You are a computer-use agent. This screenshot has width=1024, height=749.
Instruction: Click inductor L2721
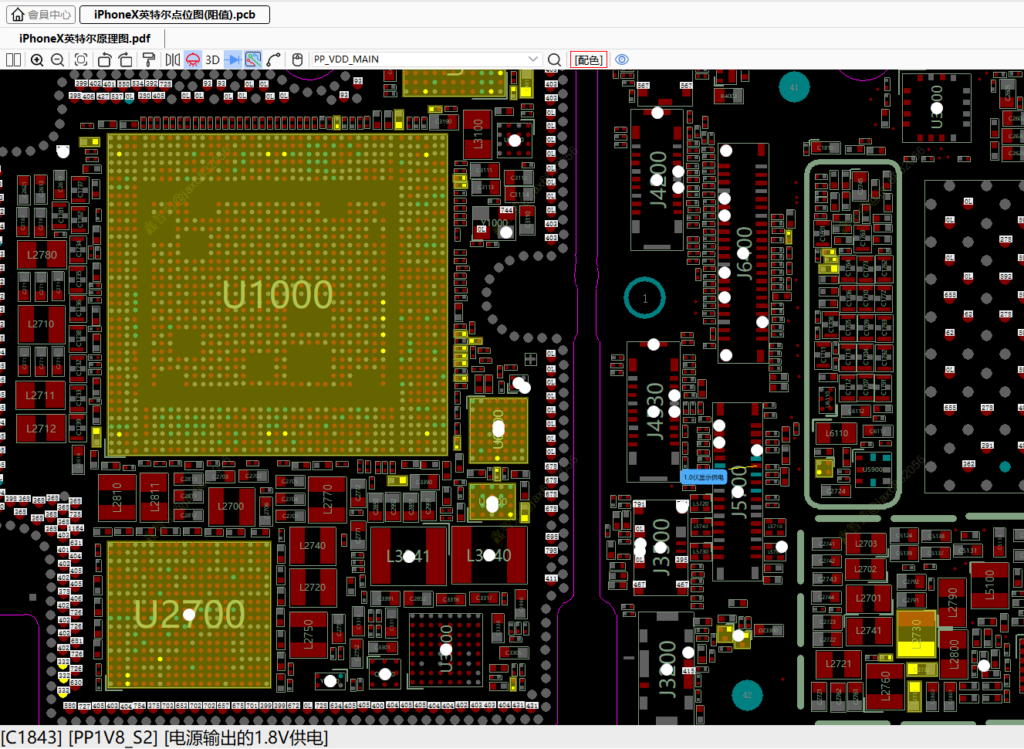coord(839,664)
